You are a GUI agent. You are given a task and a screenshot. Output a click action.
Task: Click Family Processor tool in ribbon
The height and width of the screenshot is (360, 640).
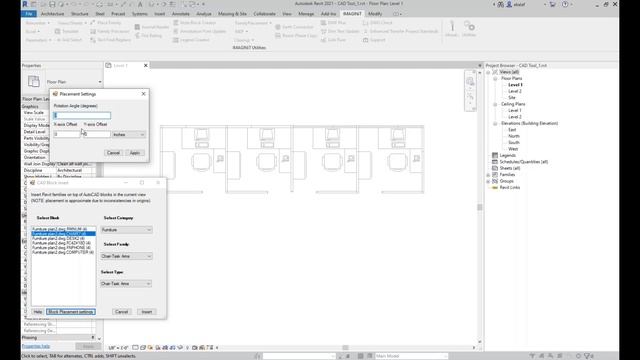(x=110, y=31)
